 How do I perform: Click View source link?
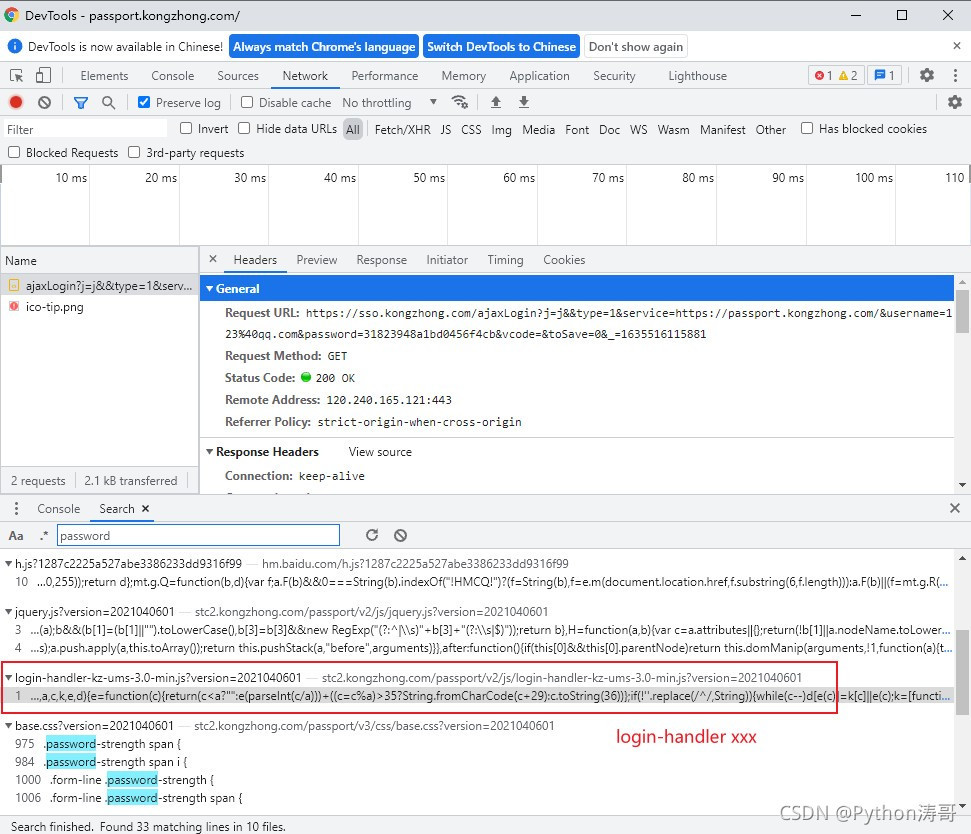tap(380, 452)
